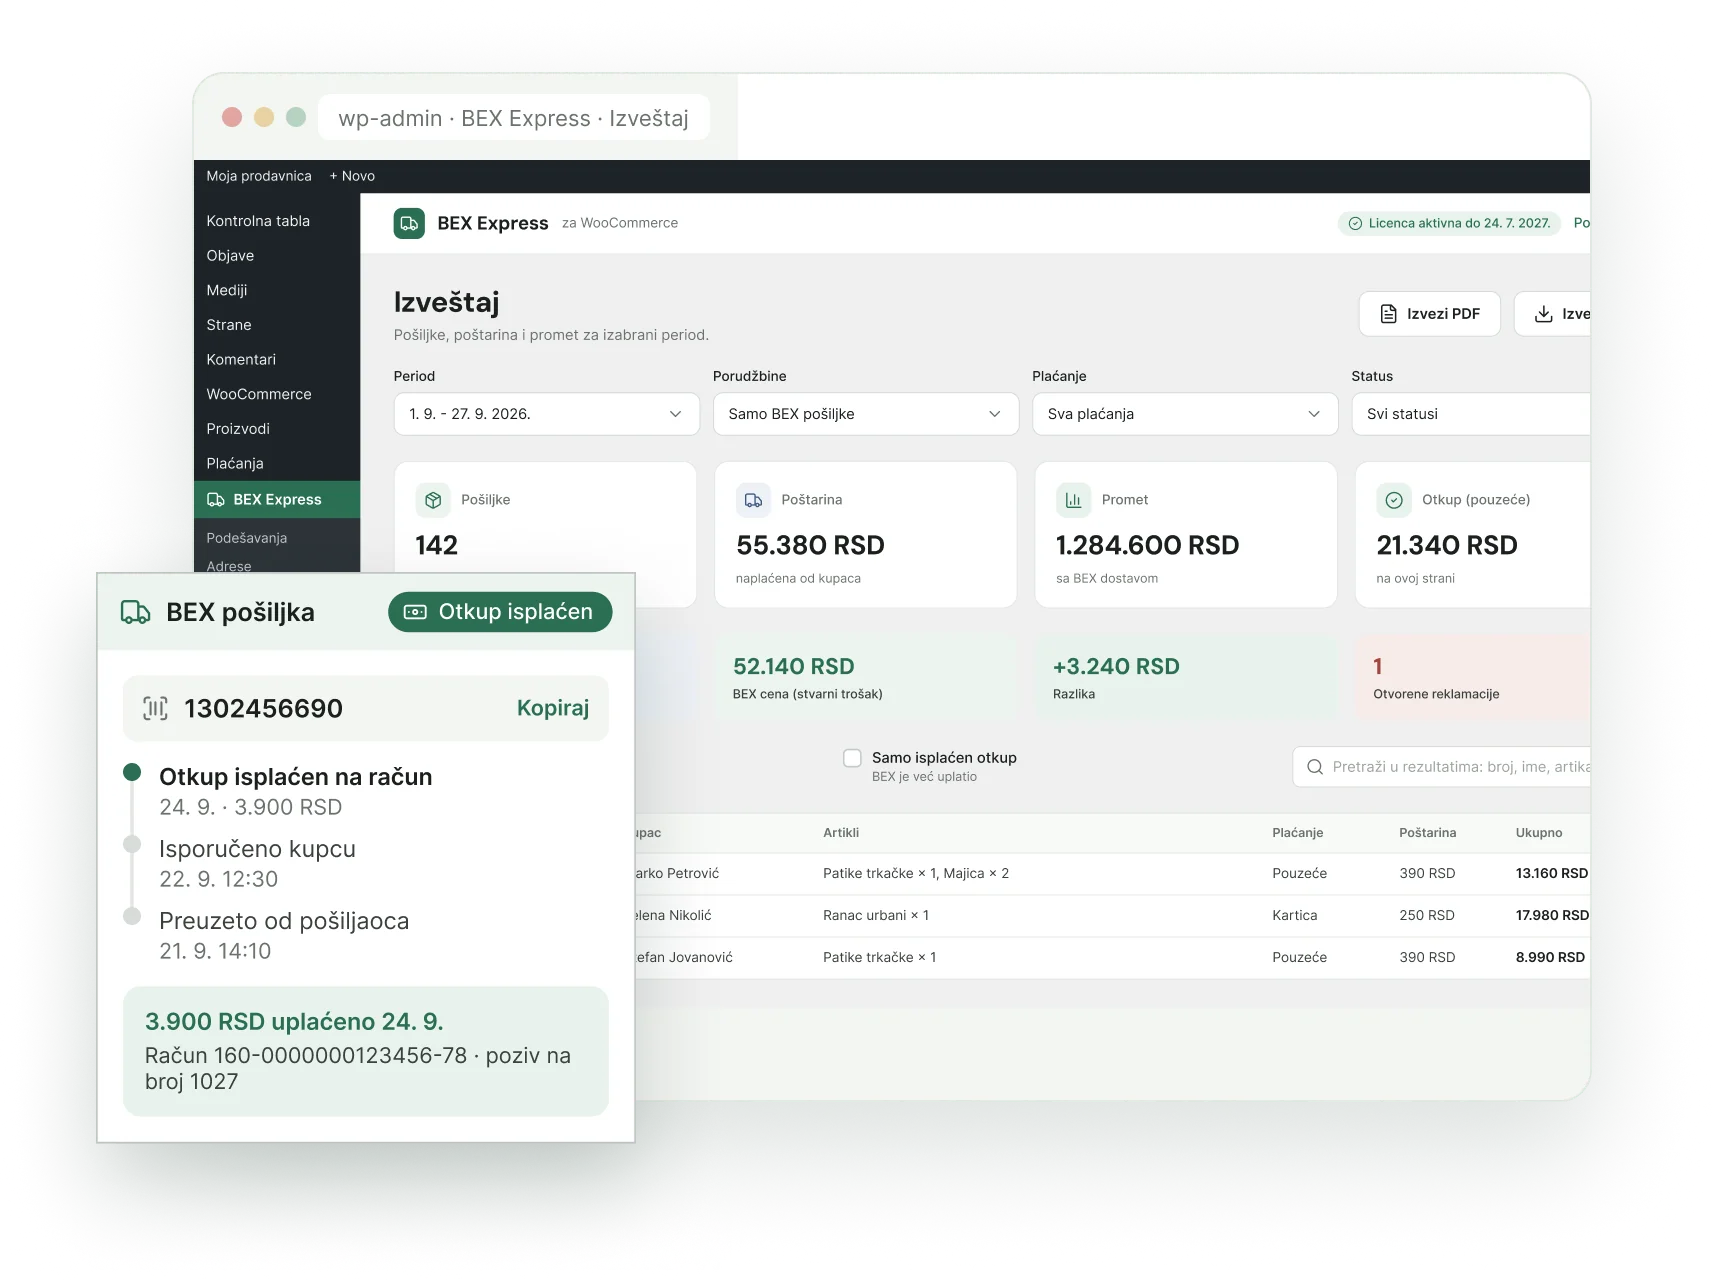Click the browser tab wp-admin · BEX Express · Izveštaj
The width and height of the screenshot is (1712, 1280).
click(x=514, y=118)
